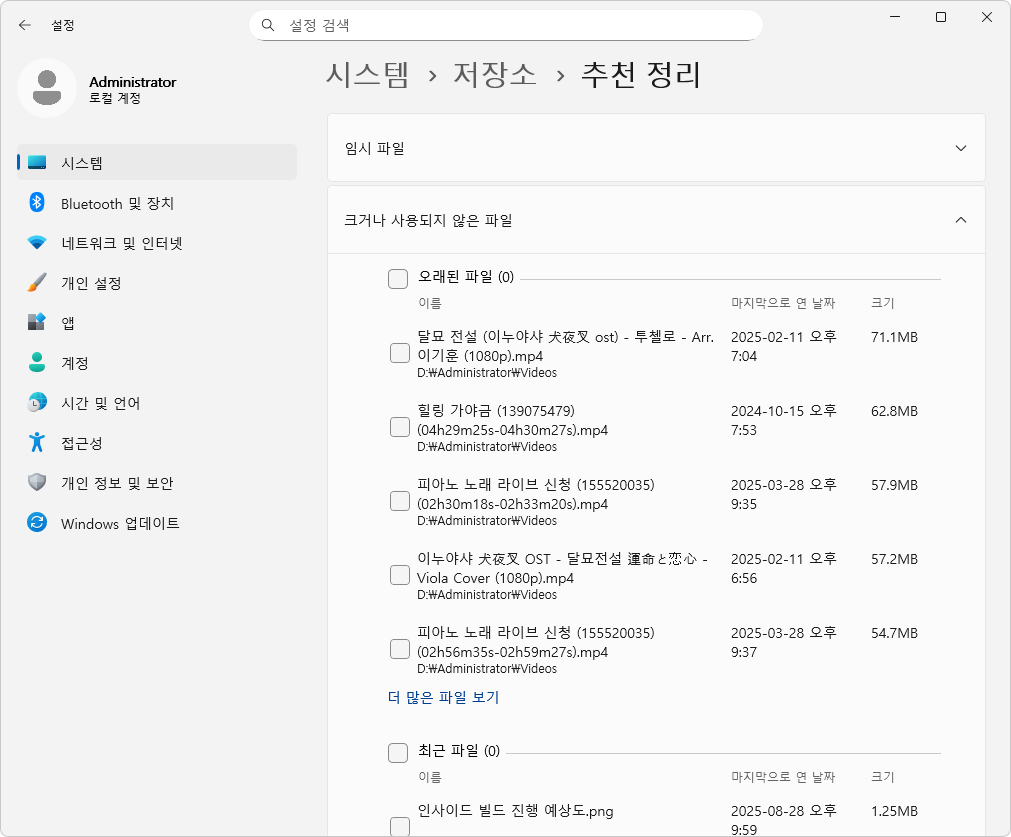
Task: Click the search magnifier icon
Action: [x=268, y=25]
